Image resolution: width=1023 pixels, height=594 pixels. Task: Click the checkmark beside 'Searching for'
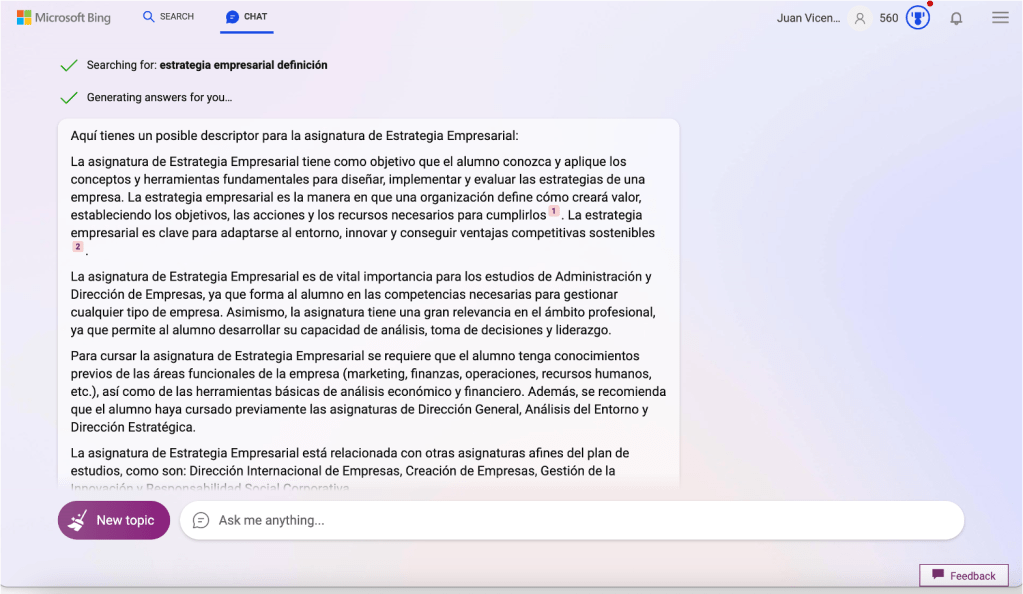point(69,66)
